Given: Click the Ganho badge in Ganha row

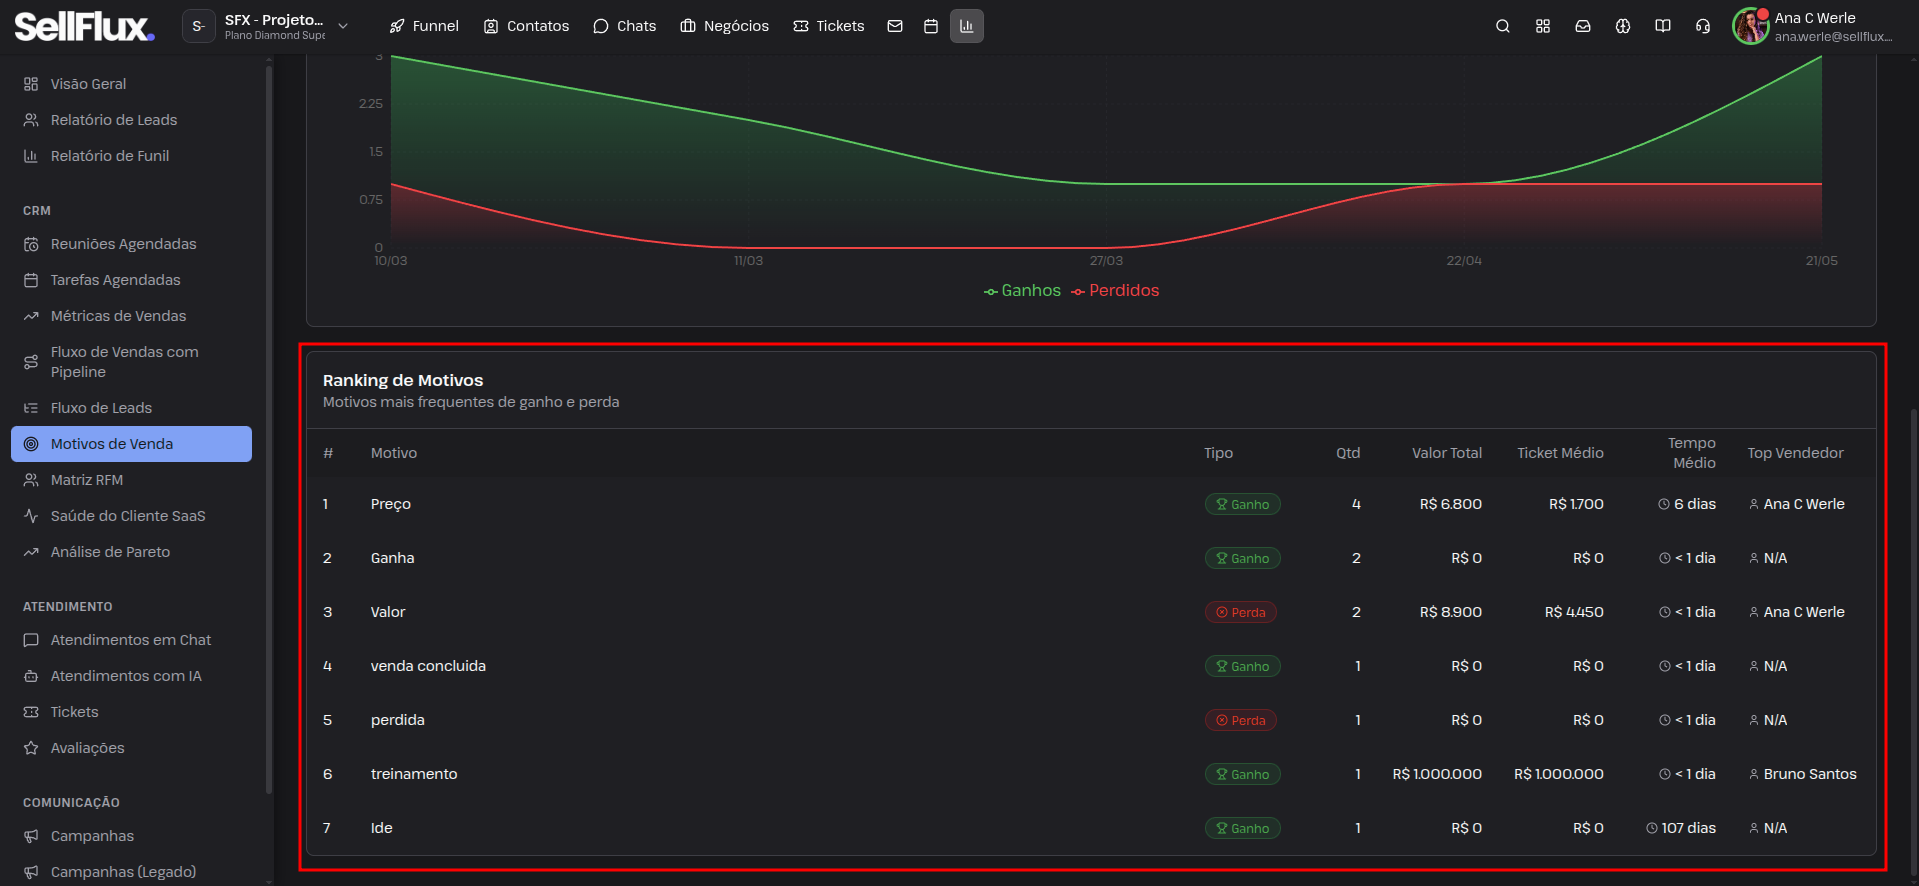Looking at the screenshot, I should (1242, 558).
